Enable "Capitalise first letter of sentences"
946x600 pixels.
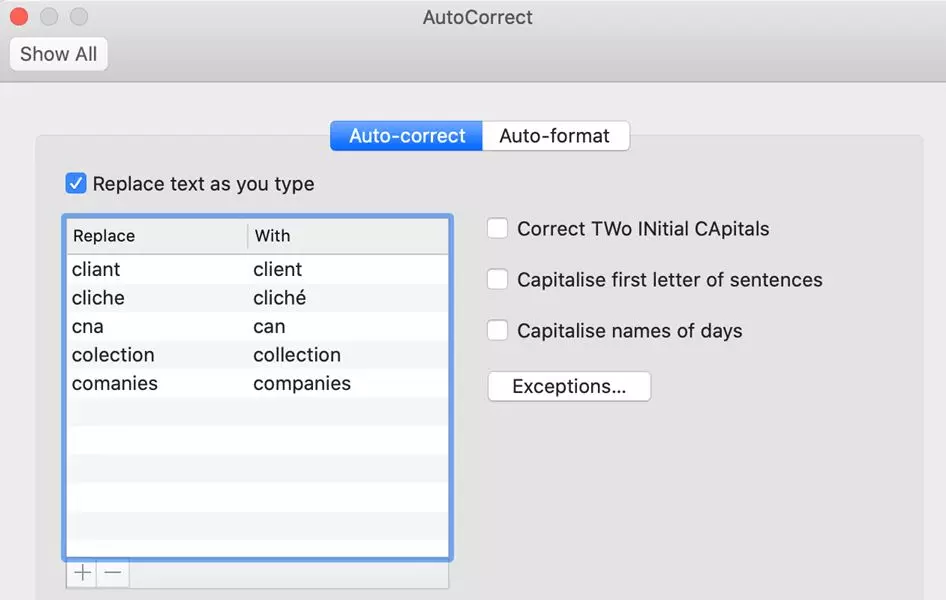click(497, 279)
